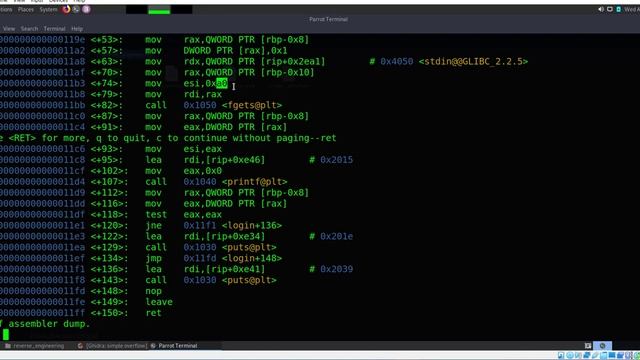
Task: Click 'leave' instruction at +149
Action: tap(159, 302)
